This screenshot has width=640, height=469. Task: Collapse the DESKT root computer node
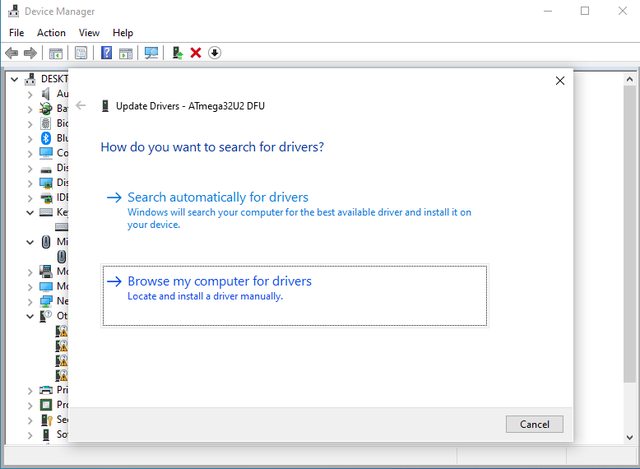coord(15,79)
